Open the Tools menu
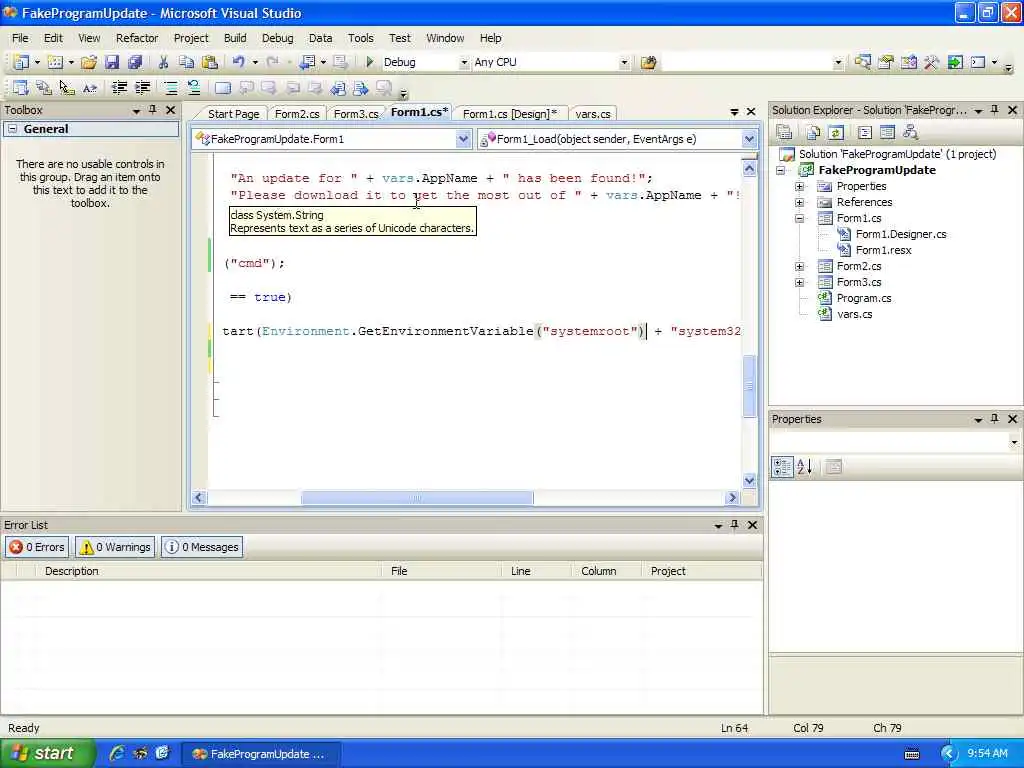Viewport: 1024px width, 768px height. tap(360, 38)
